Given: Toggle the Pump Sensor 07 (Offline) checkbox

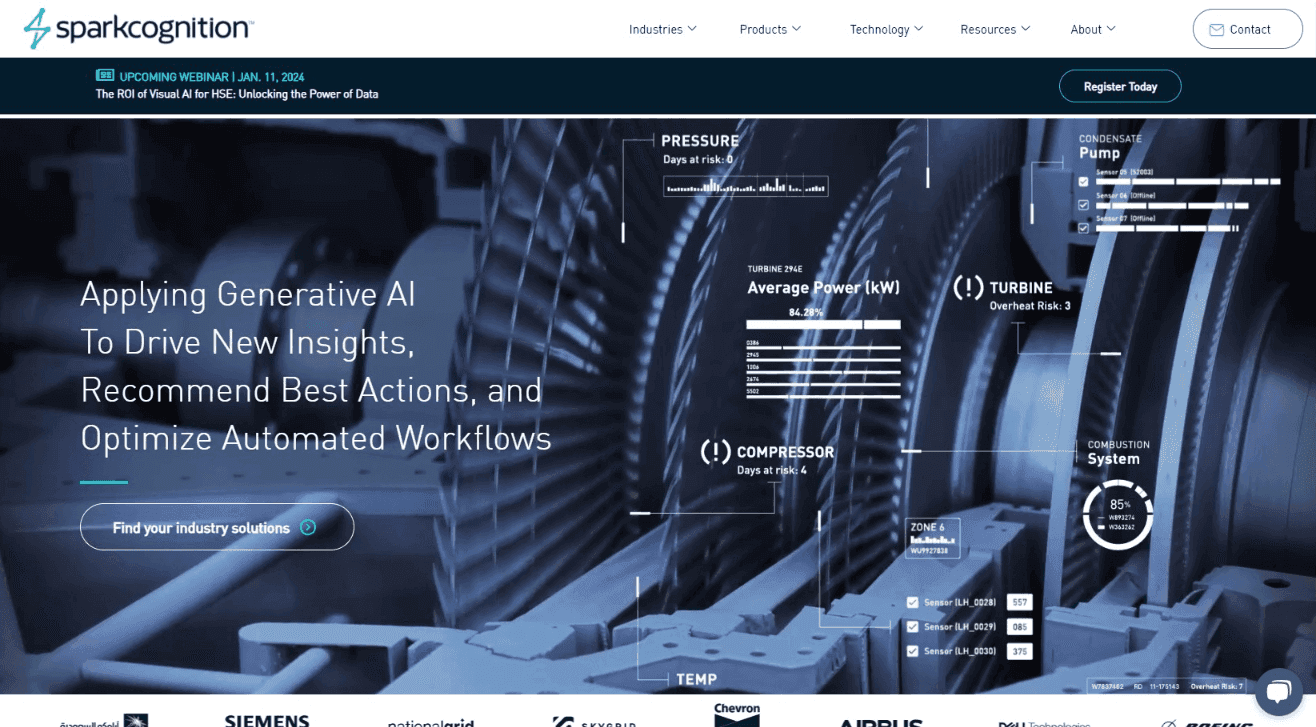Looking at the screenshot, I should click(1083, 228).
